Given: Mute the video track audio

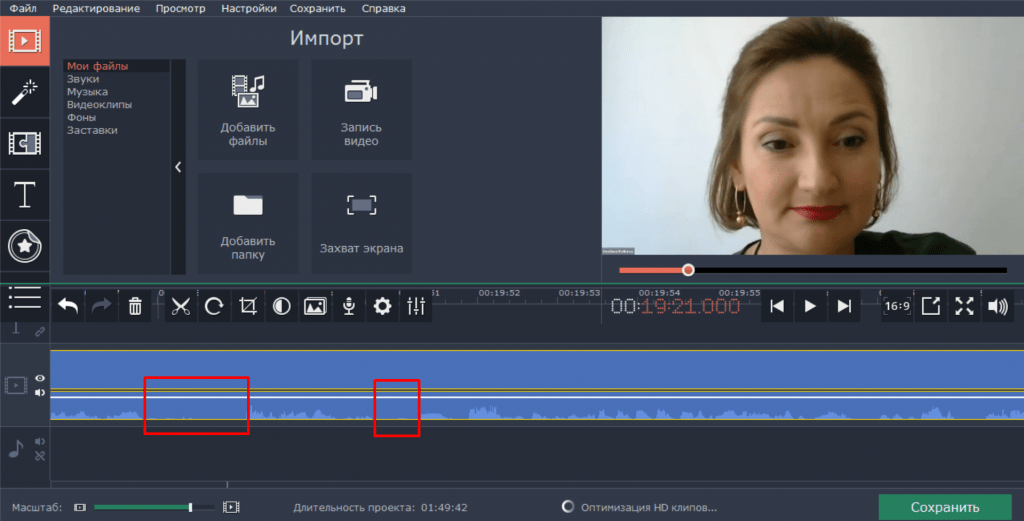Looking at the screenshot, I should pyautogui.click(x=40, y=392).
